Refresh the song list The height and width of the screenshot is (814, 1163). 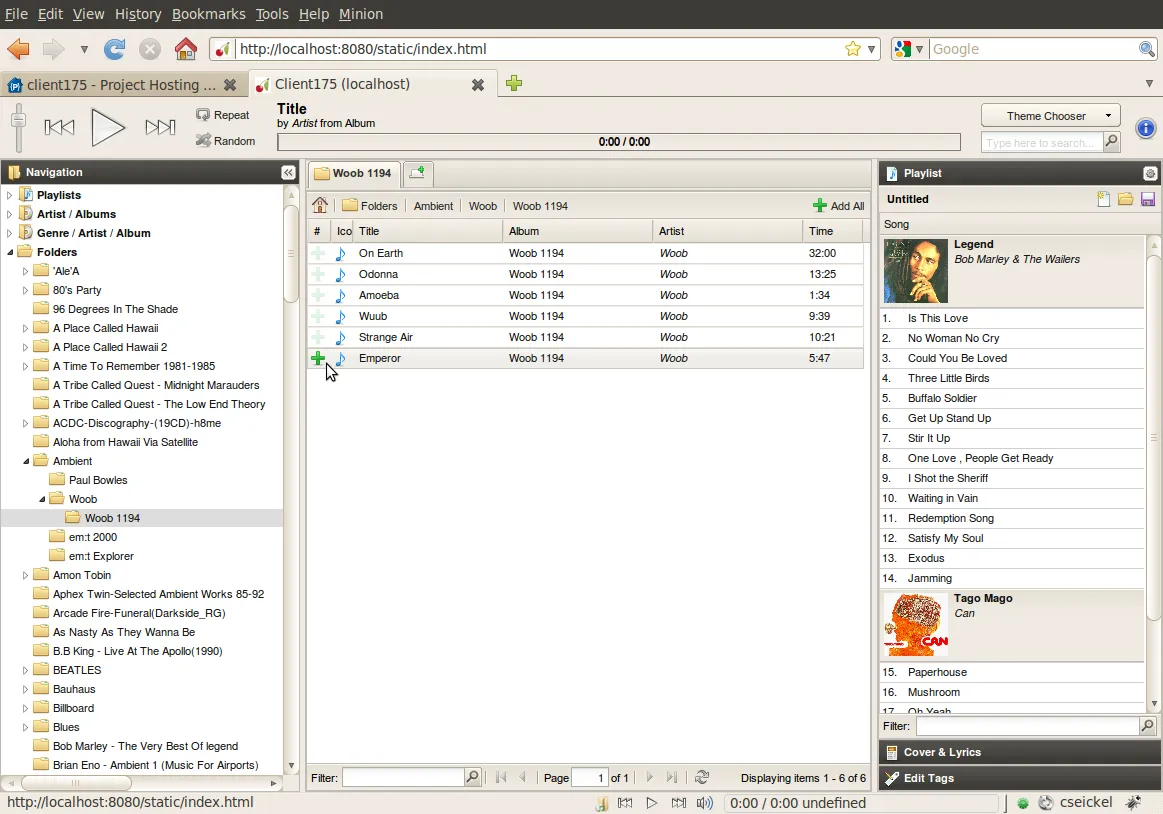click(702, 777)
